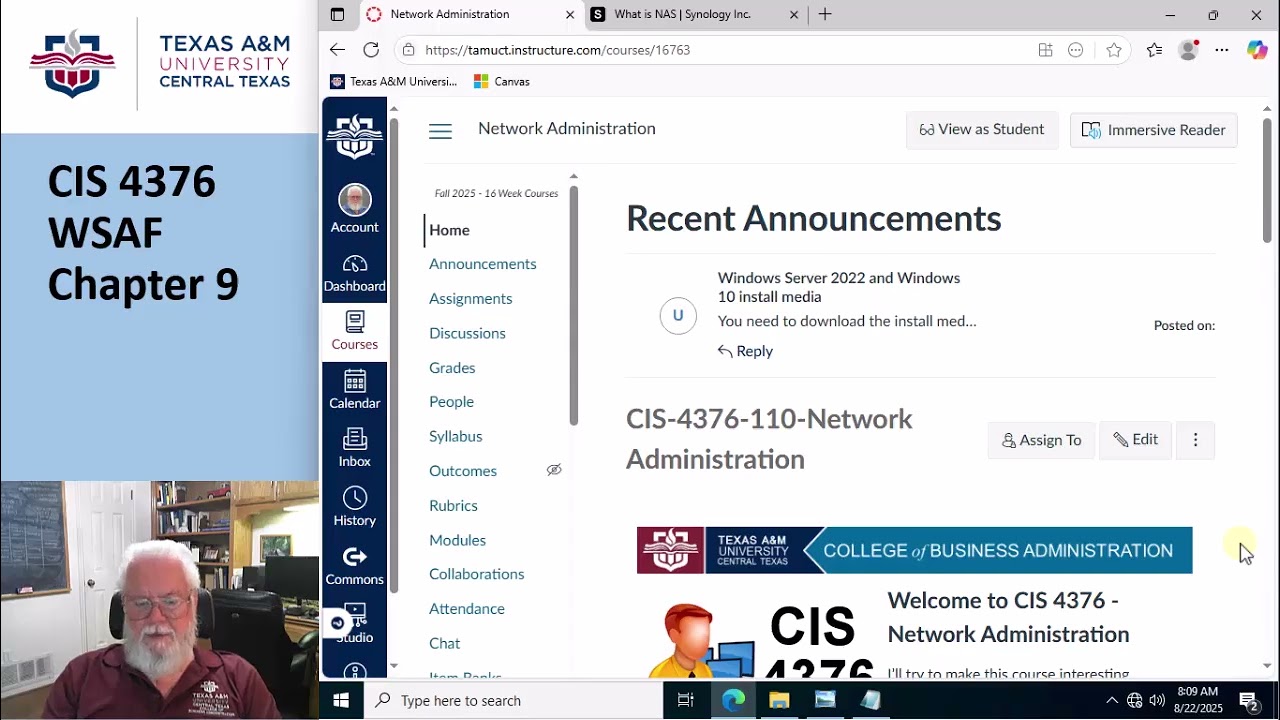Open the notification center icon
This screenshot has height=720, width=1280.
[x=1249, y=700]
